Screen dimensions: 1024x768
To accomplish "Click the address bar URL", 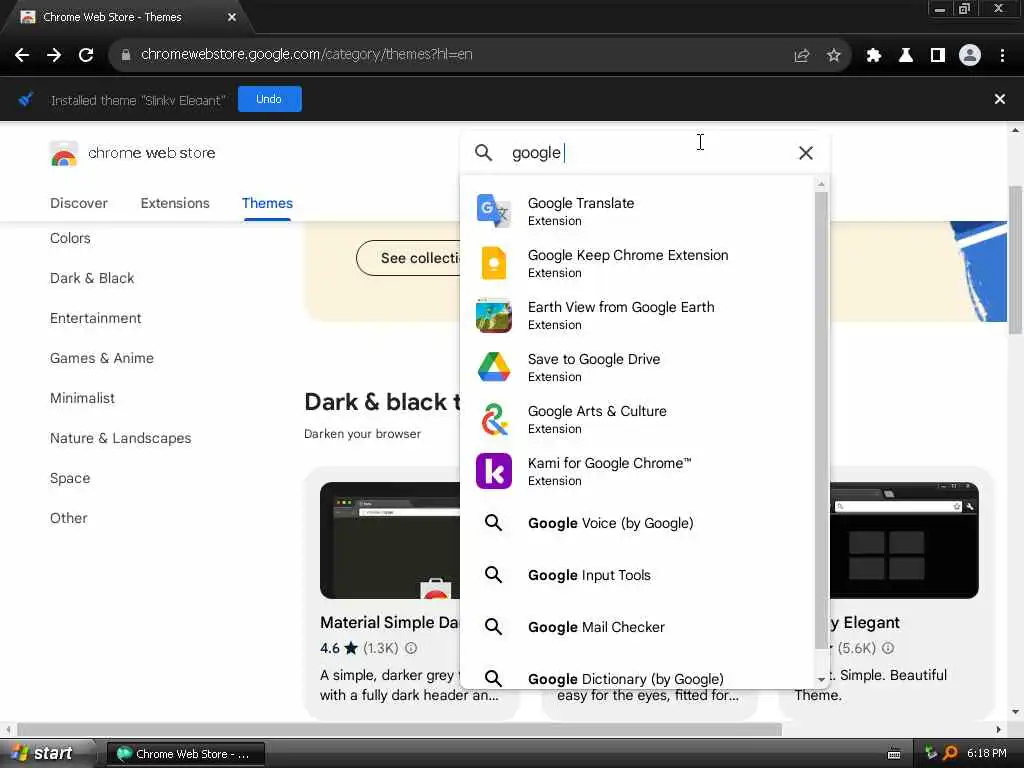I will pyautogui.click(x=307, y=55).
